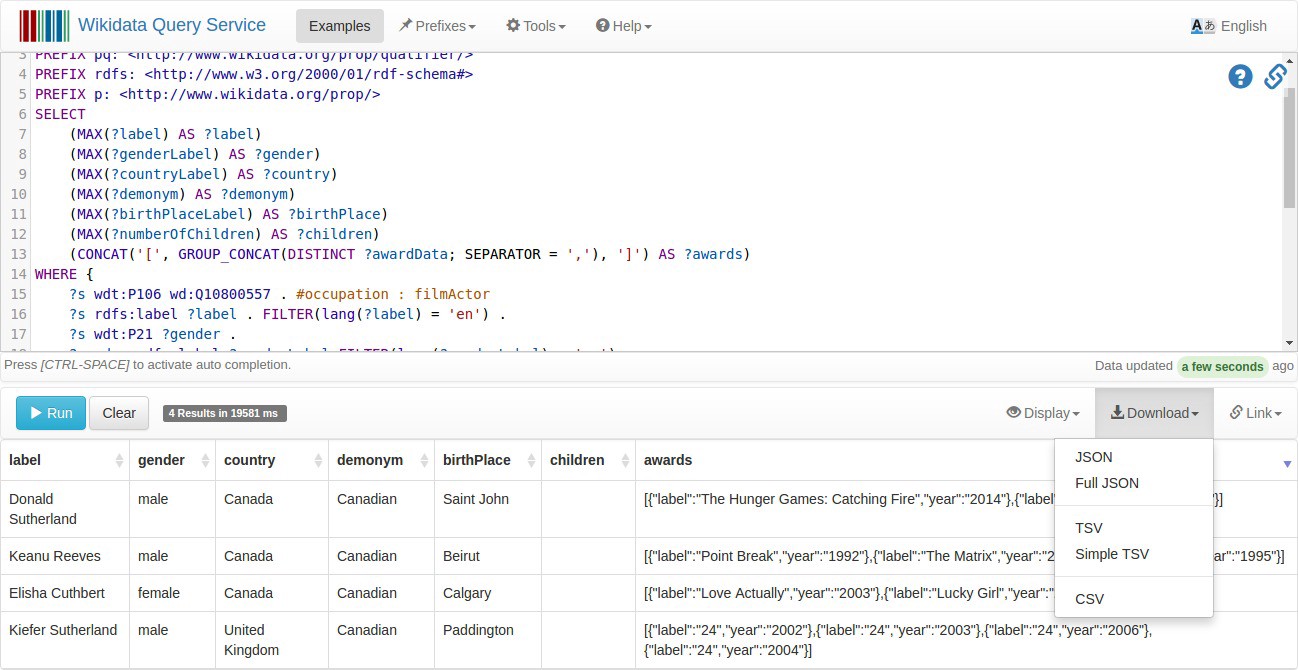
Task: Open the query help question-mark icon
Action: (1240, 76)
